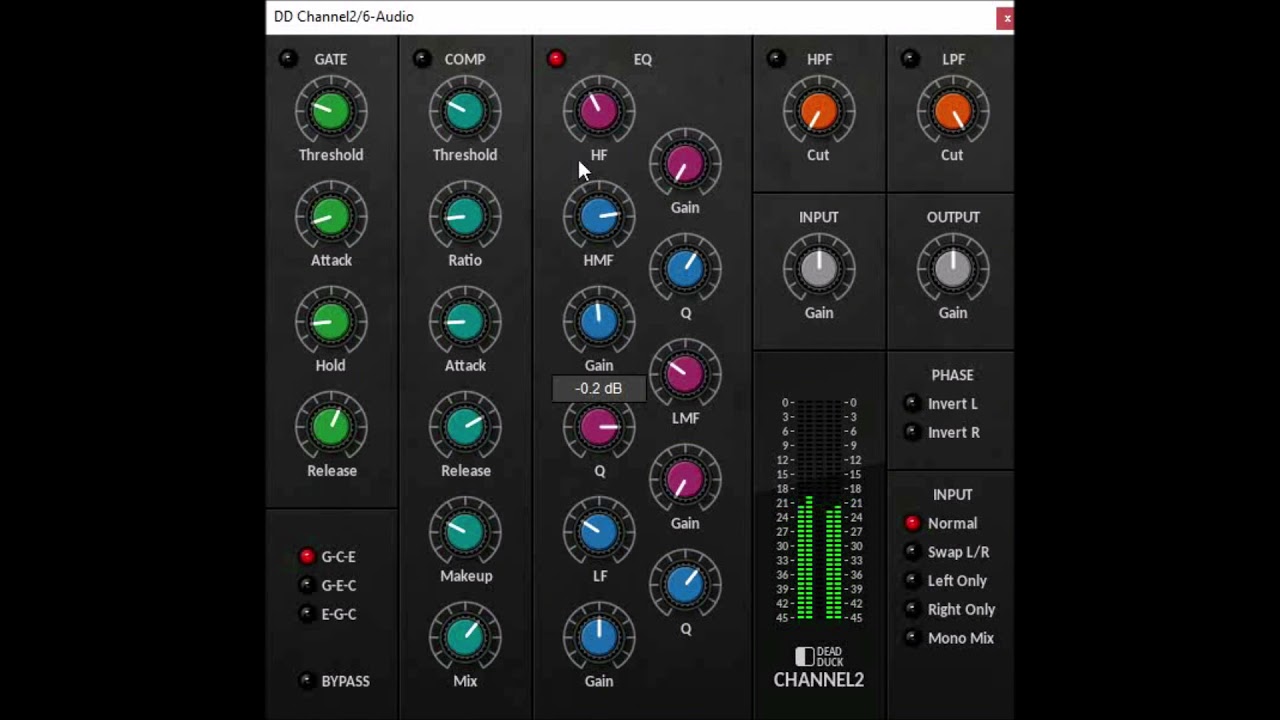Click the LF Gain knob
This screenshot has width=1280, height=720.
click(x=599, y=637)
